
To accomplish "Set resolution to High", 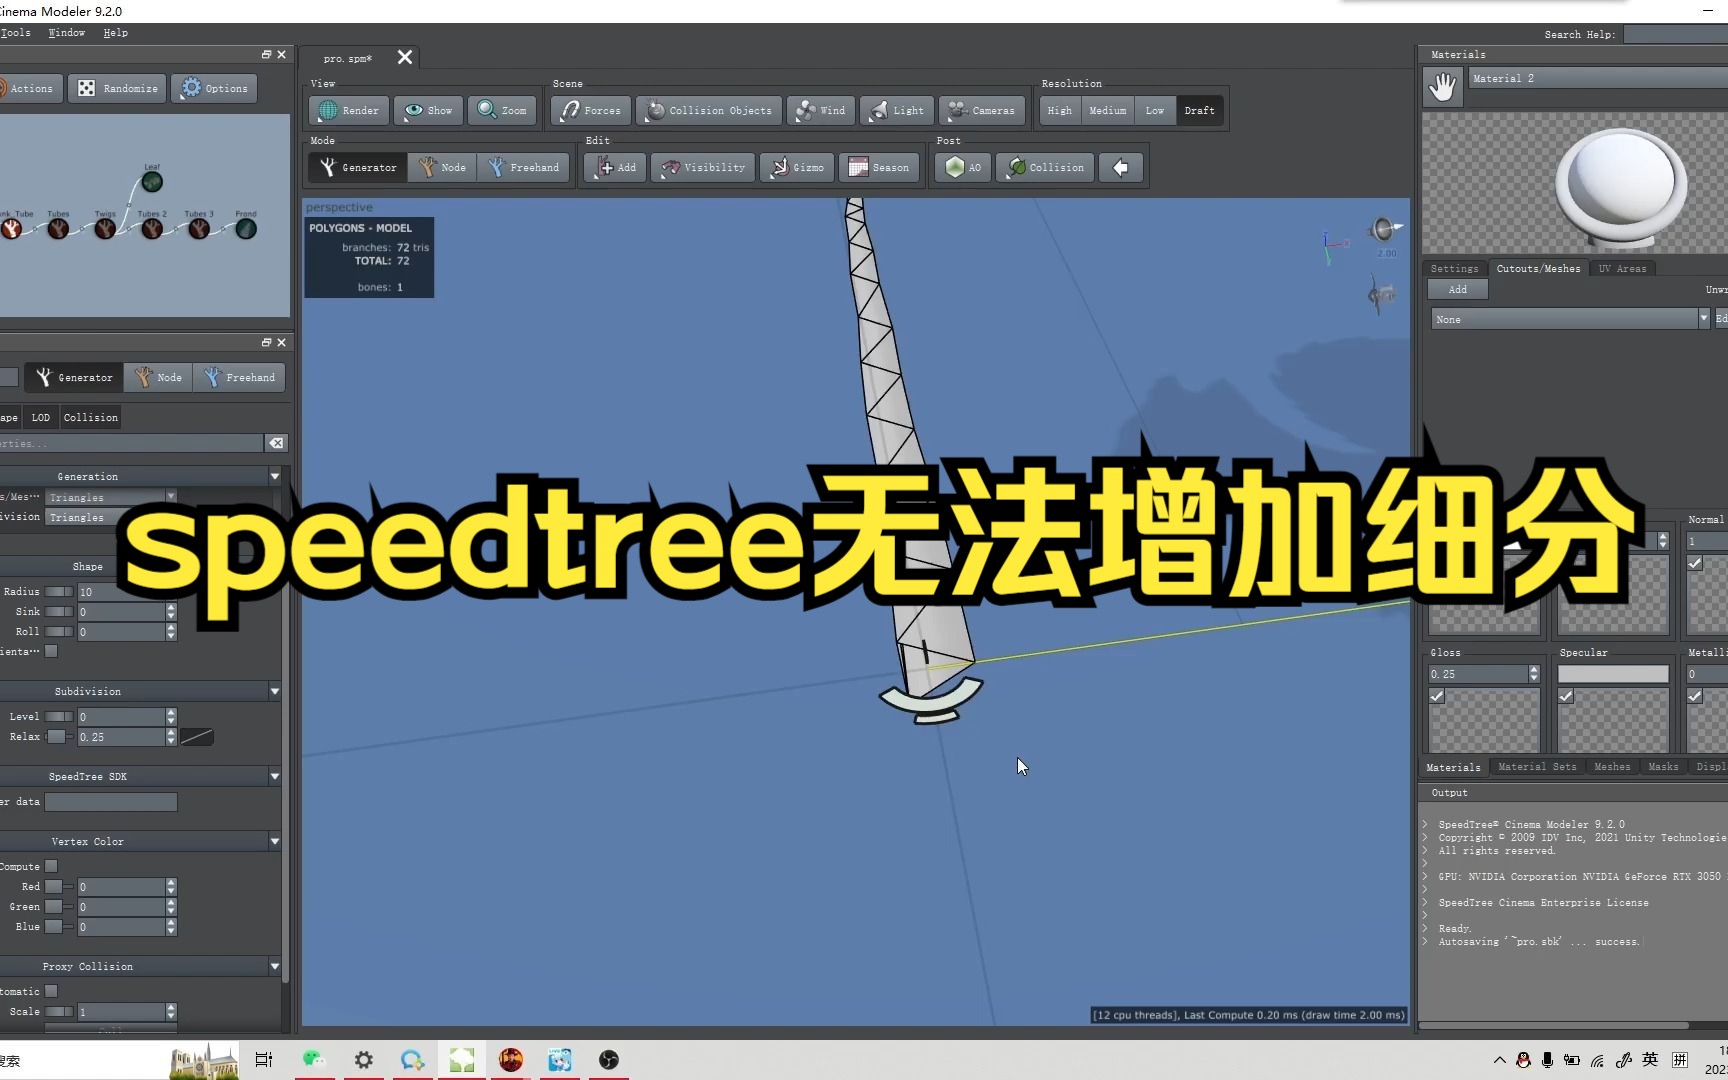I will [1060, 110].
